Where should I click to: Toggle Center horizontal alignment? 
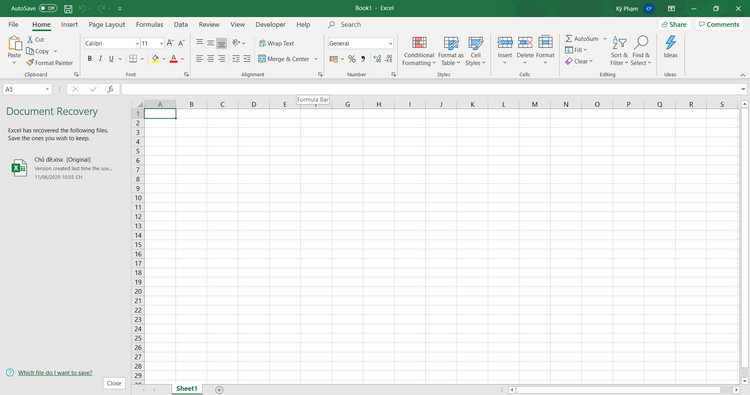[x=210, y=59]
